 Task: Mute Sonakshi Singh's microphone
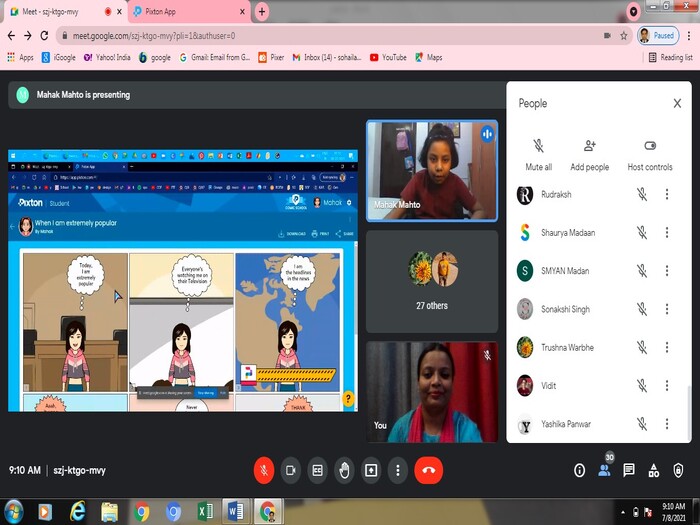coord(642,309)
